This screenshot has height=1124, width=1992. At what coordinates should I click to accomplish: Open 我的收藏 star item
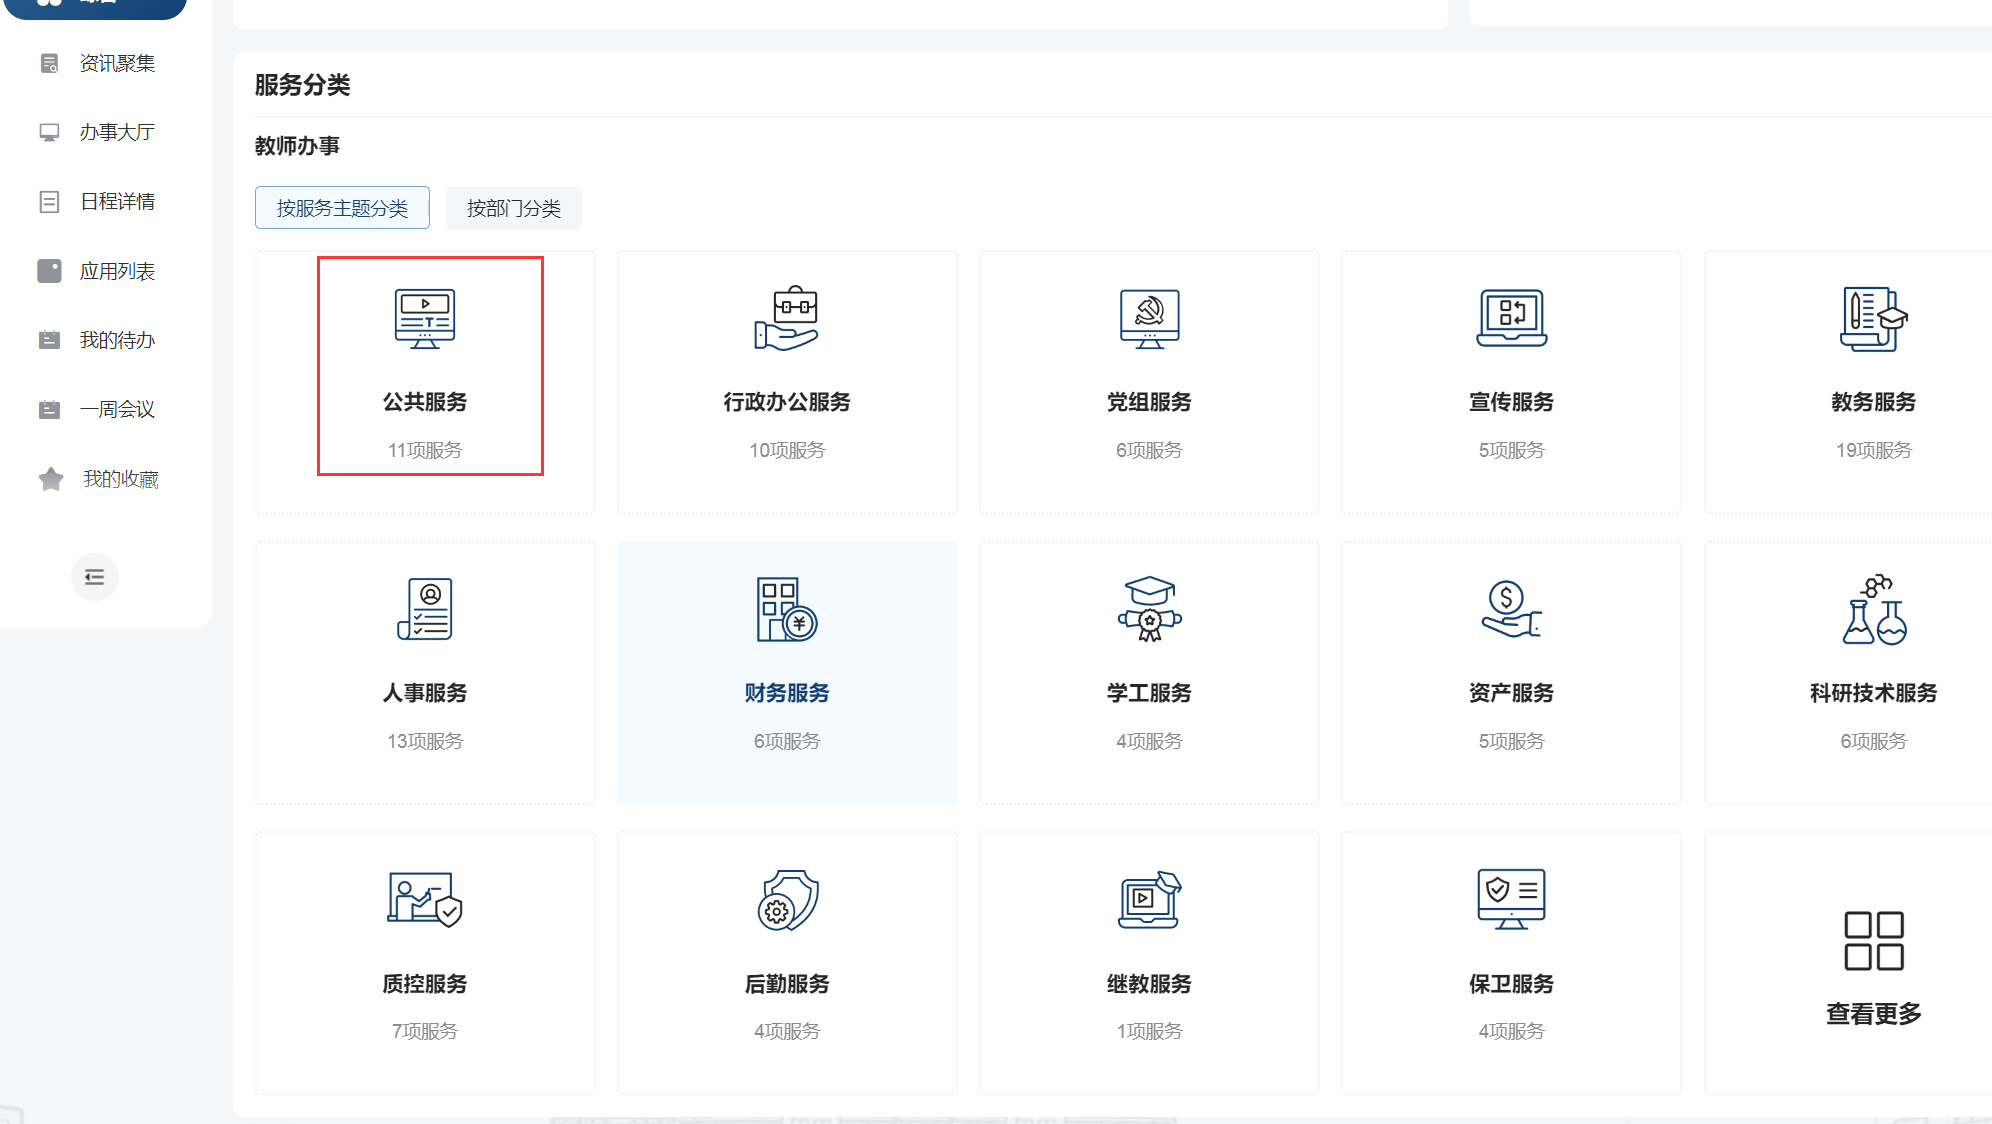[x=120, y=479]
